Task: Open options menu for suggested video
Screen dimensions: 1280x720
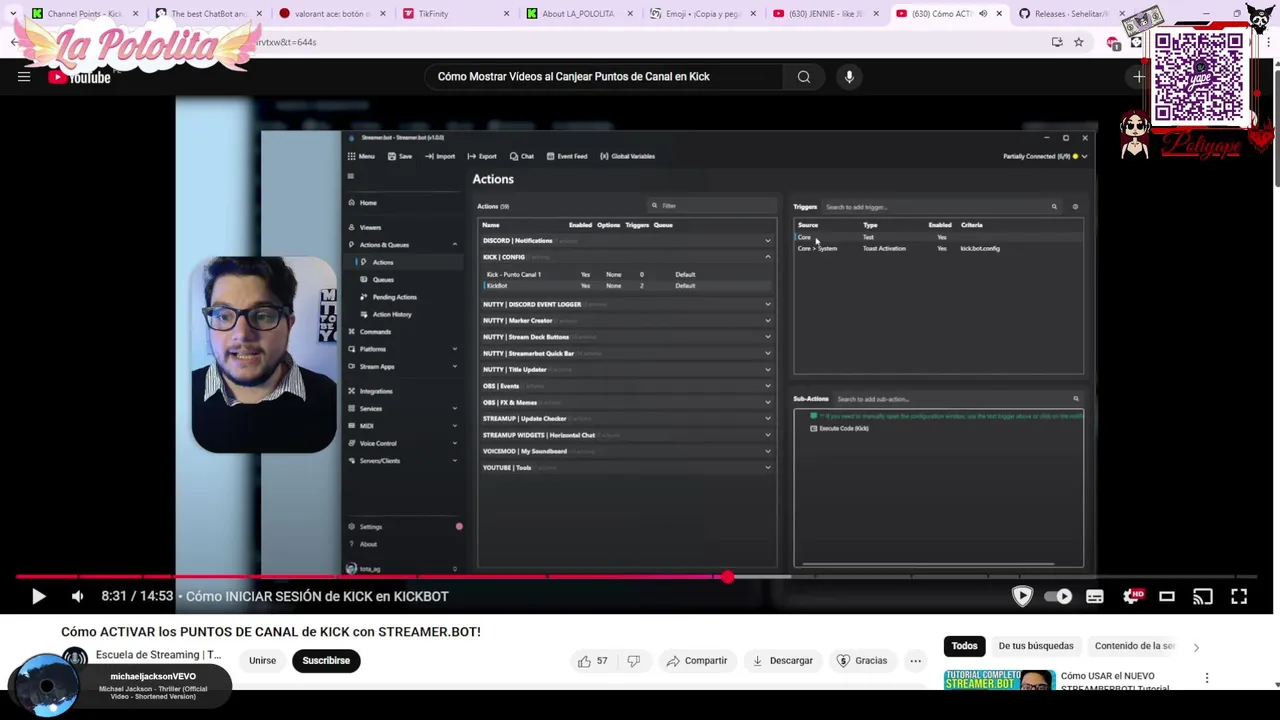Action: (x=1207, y=678)
